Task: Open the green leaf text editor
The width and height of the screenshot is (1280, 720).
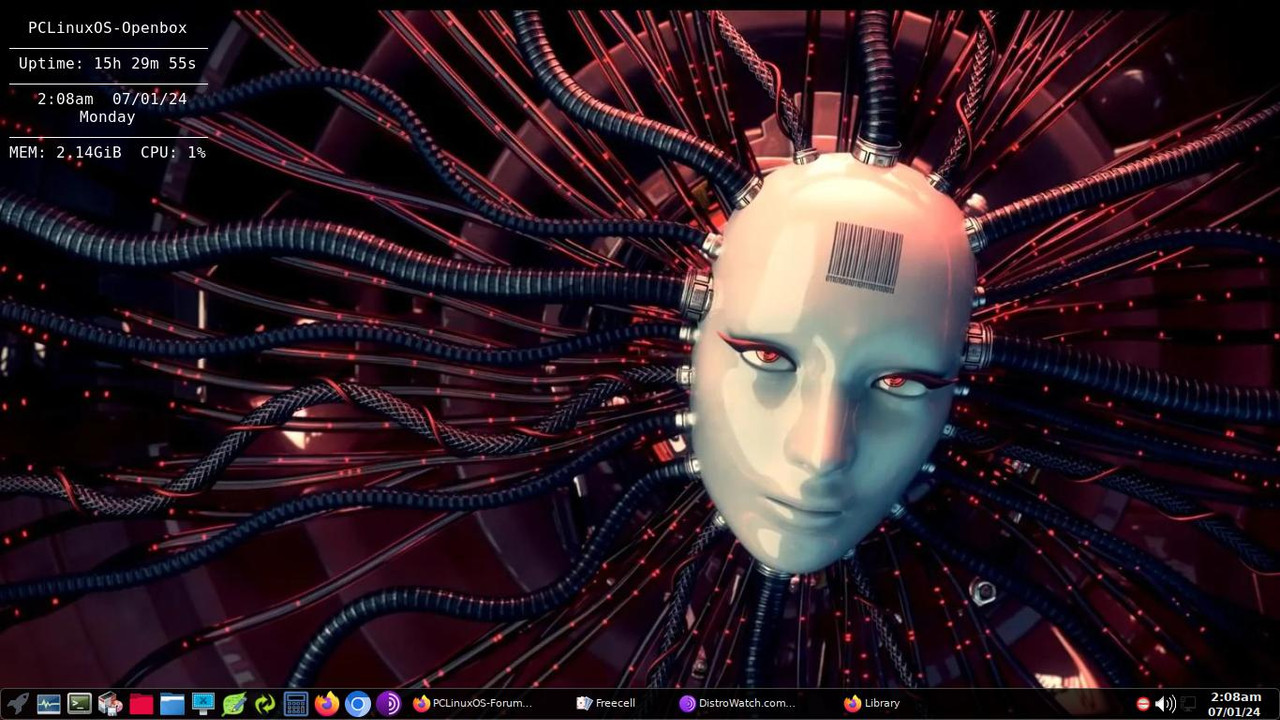Action: point(234,704)
